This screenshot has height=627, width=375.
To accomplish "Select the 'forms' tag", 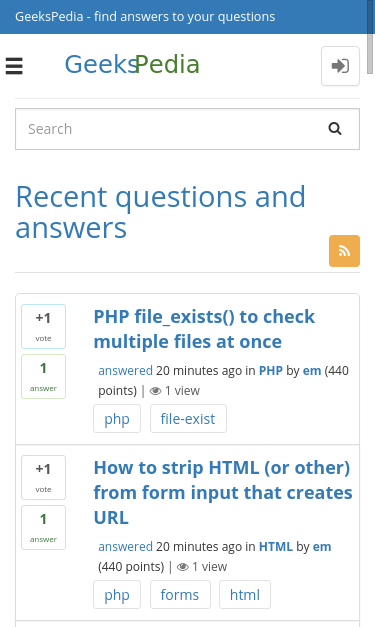I will [180, 595].
